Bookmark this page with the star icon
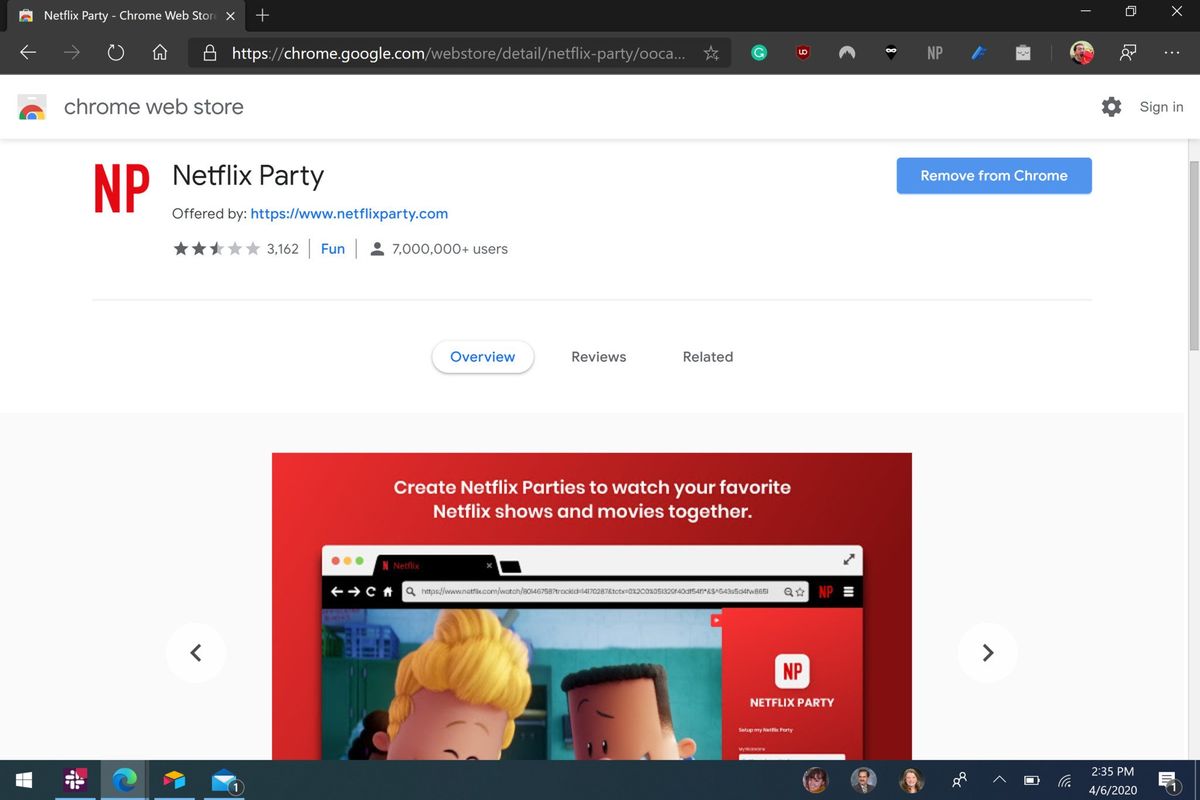The width and height of the screenshot is (1200, 800). [x=711, y=52]
